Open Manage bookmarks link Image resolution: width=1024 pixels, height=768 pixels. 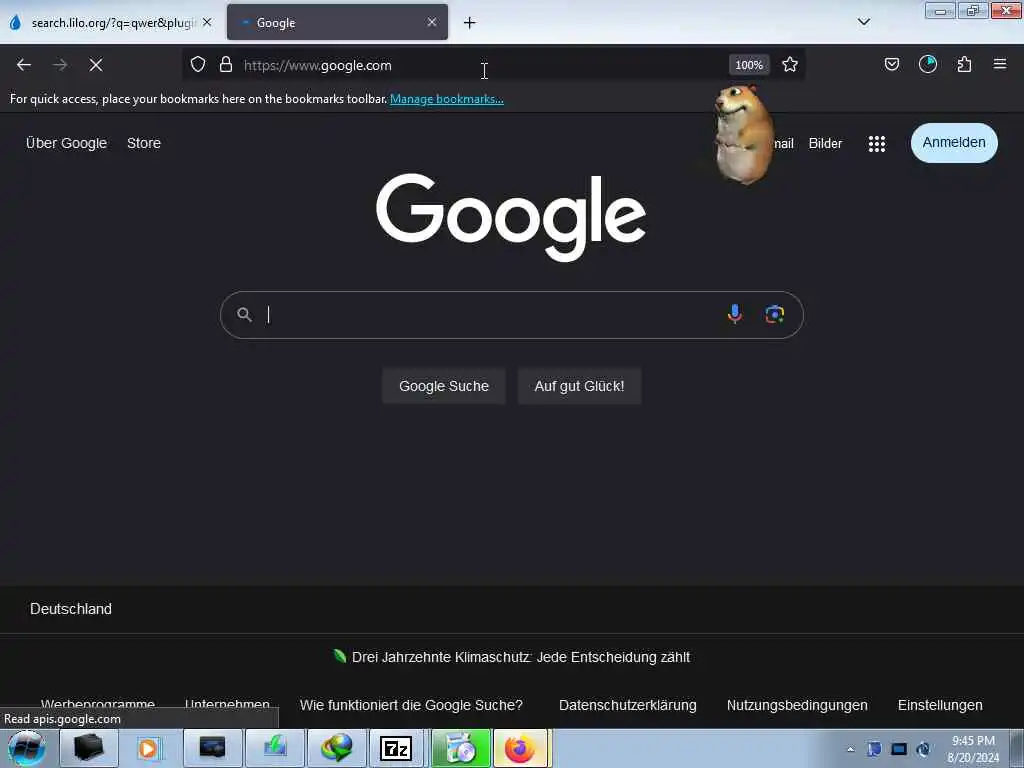pyautogui.click(x=447, y=99)
